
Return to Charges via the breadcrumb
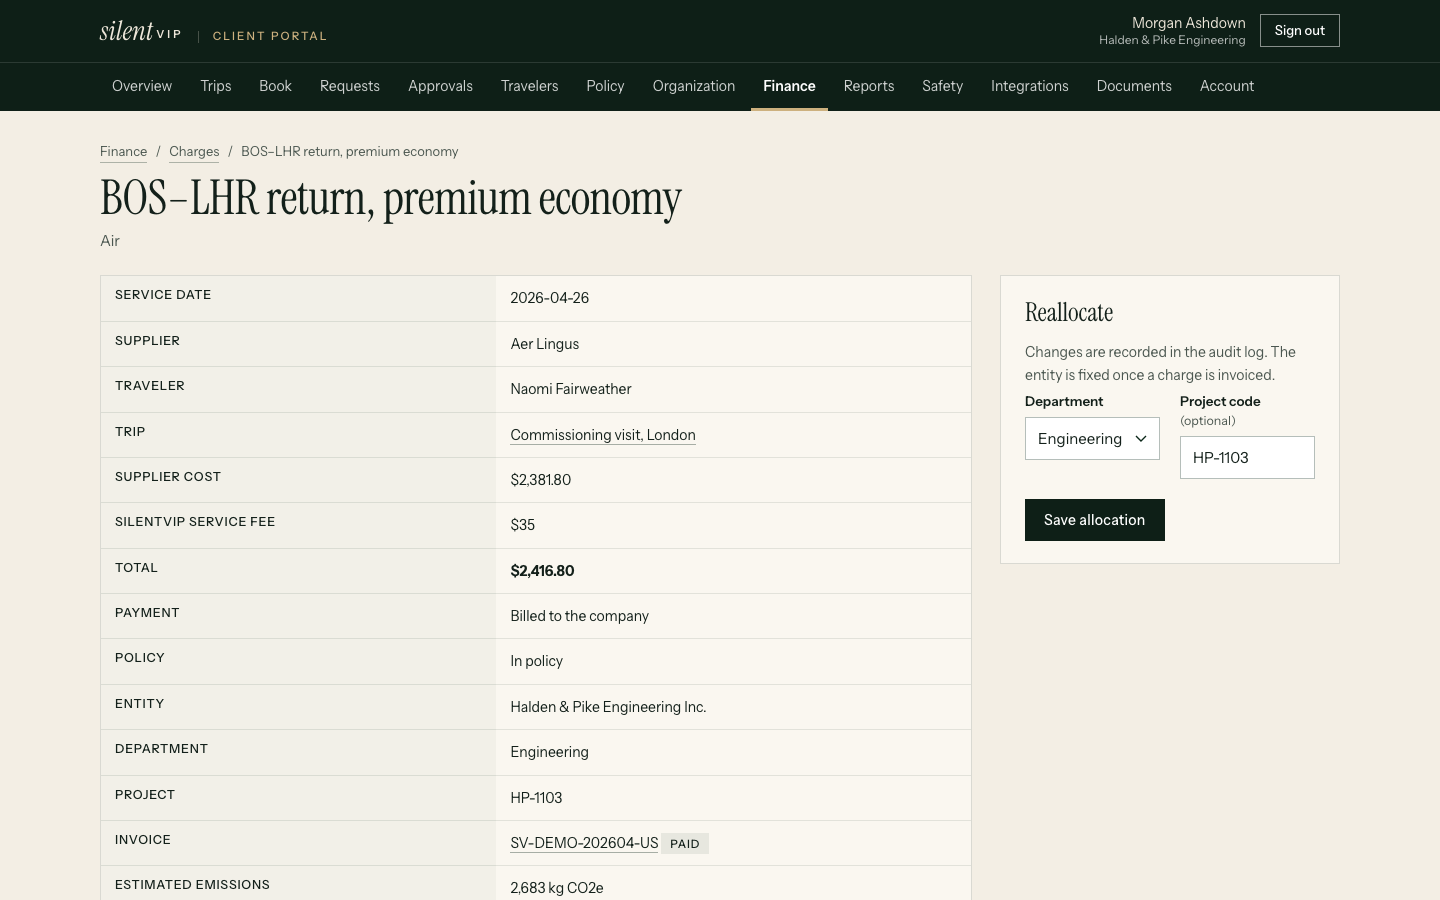tap(194, 152)
